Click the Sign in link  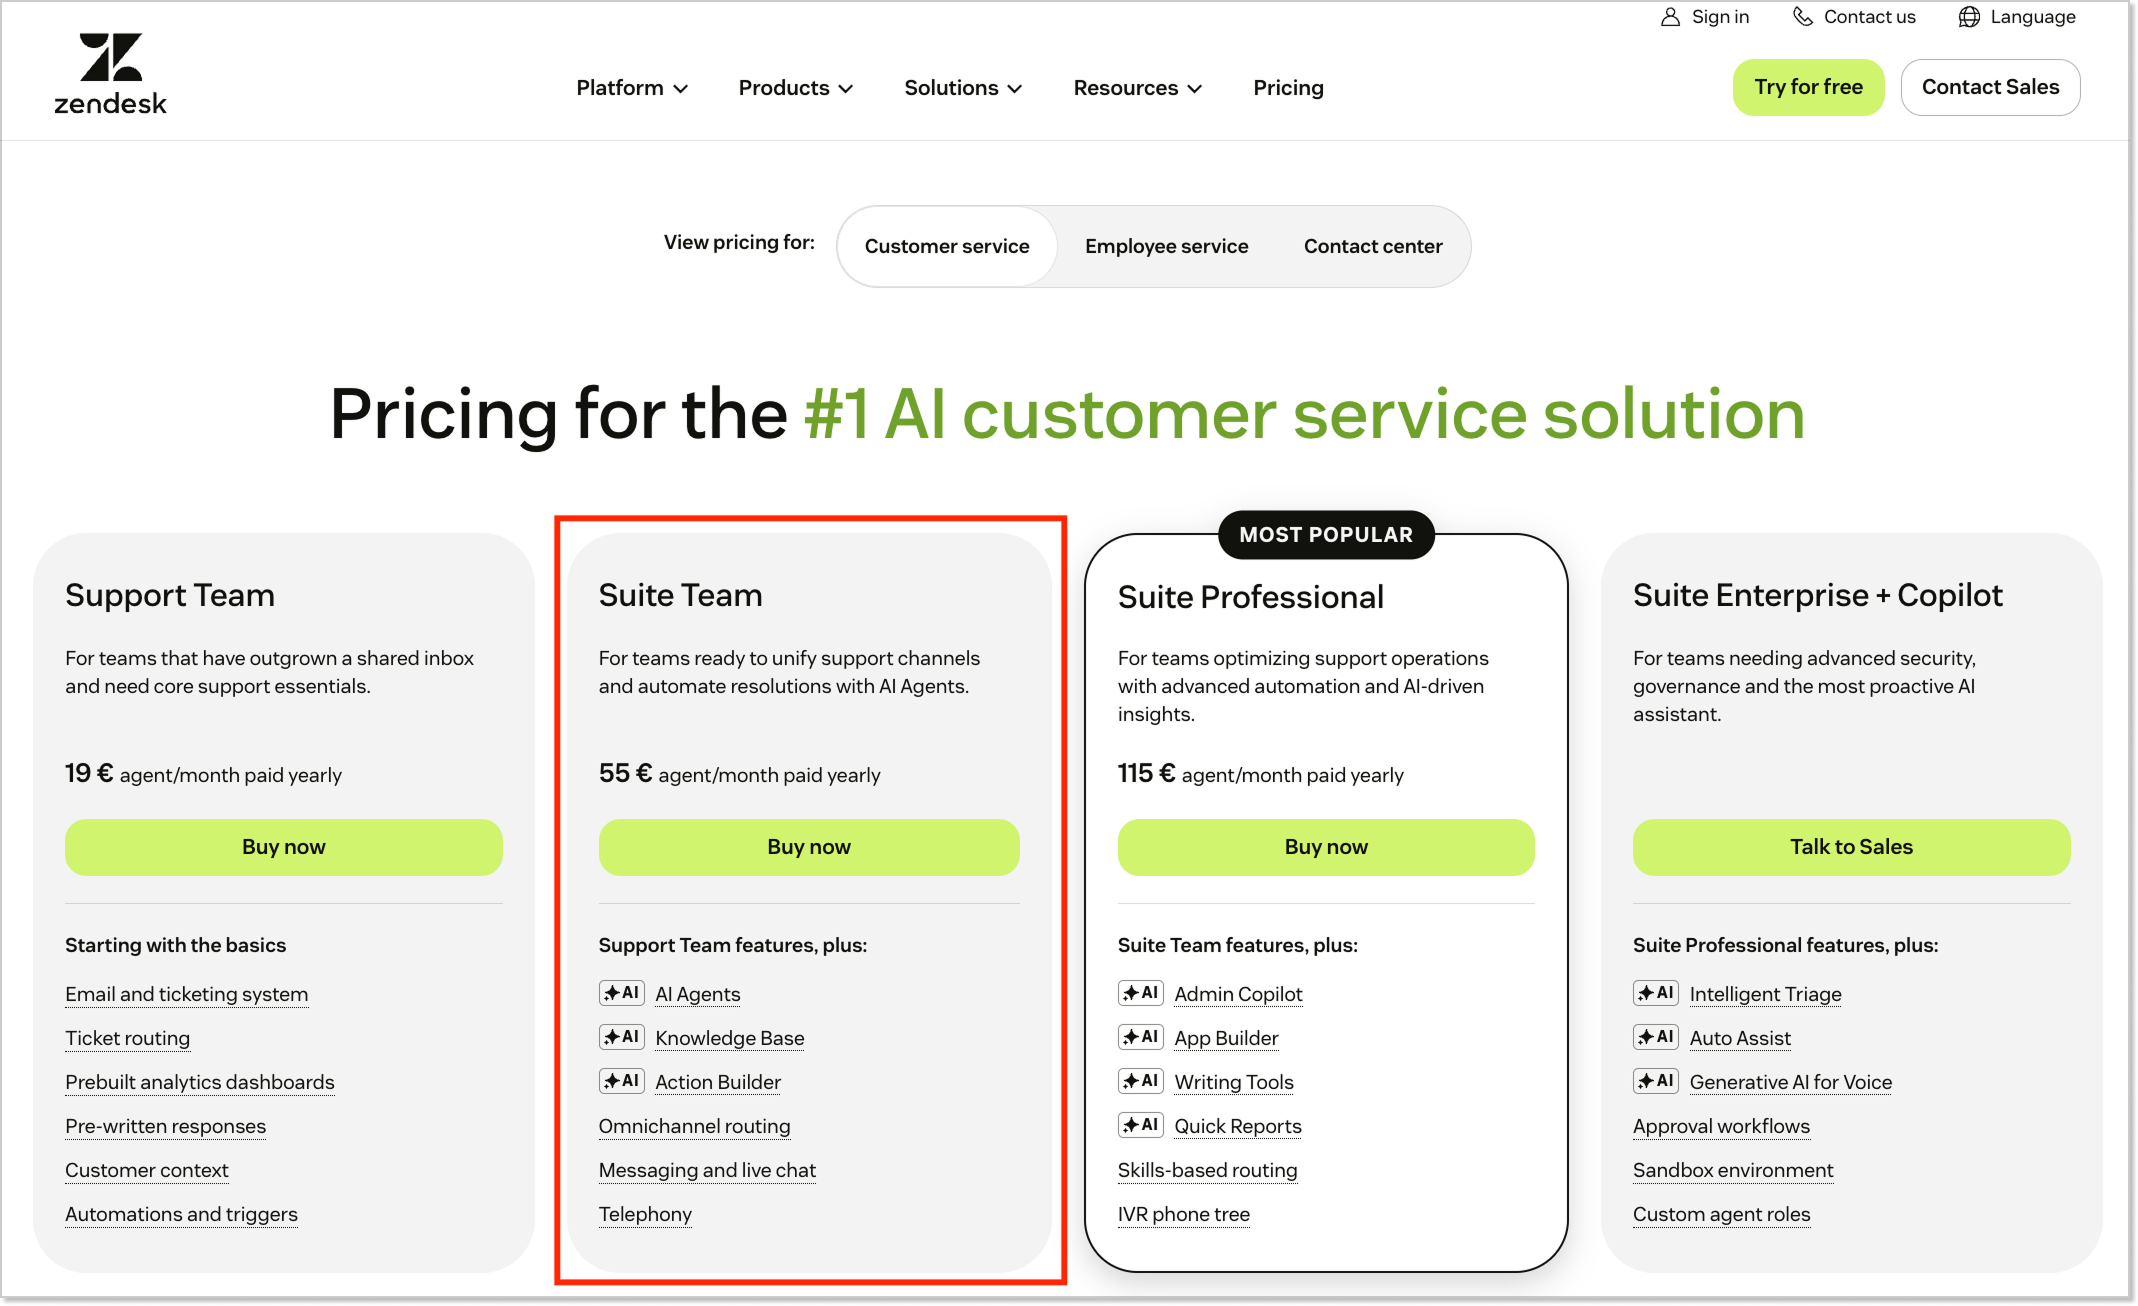click(1720, 17)
